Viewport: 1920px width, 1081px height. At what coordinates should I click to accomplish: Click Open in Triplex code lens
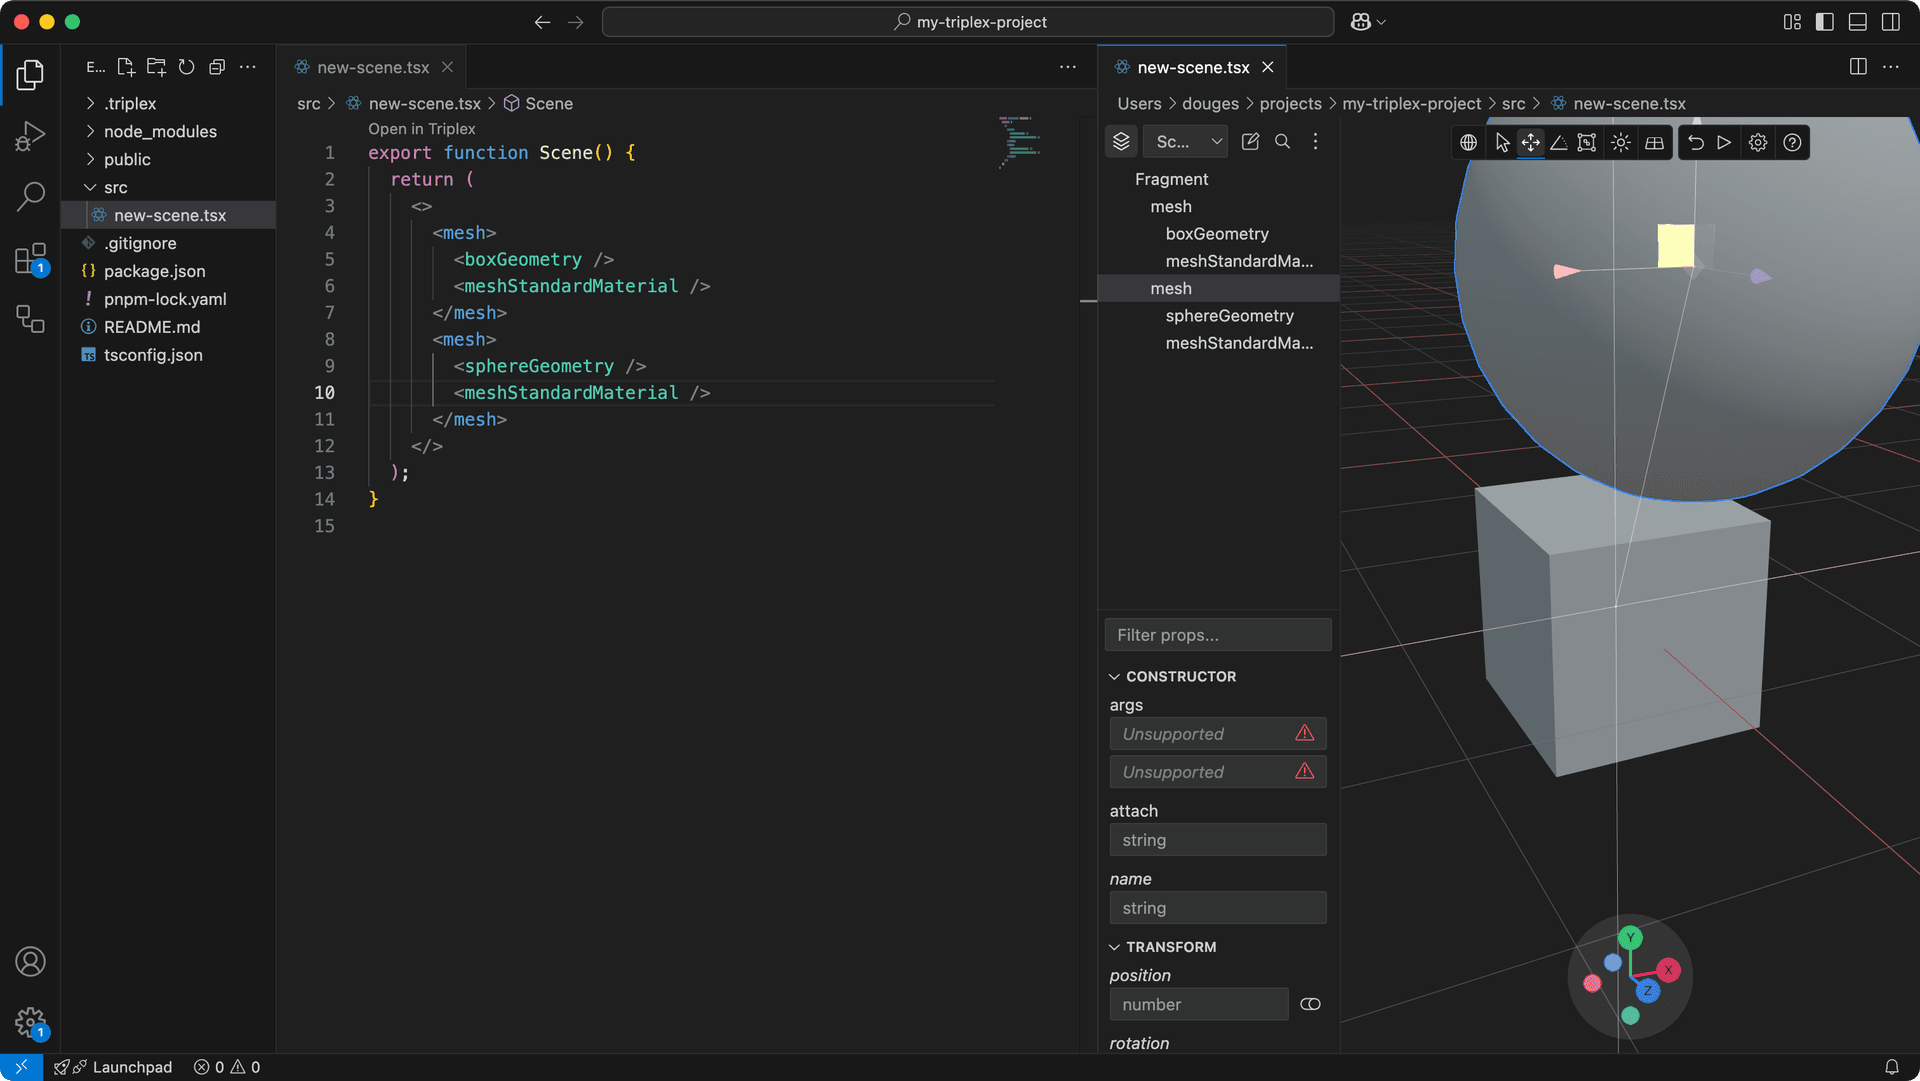[x=421, y=128]
